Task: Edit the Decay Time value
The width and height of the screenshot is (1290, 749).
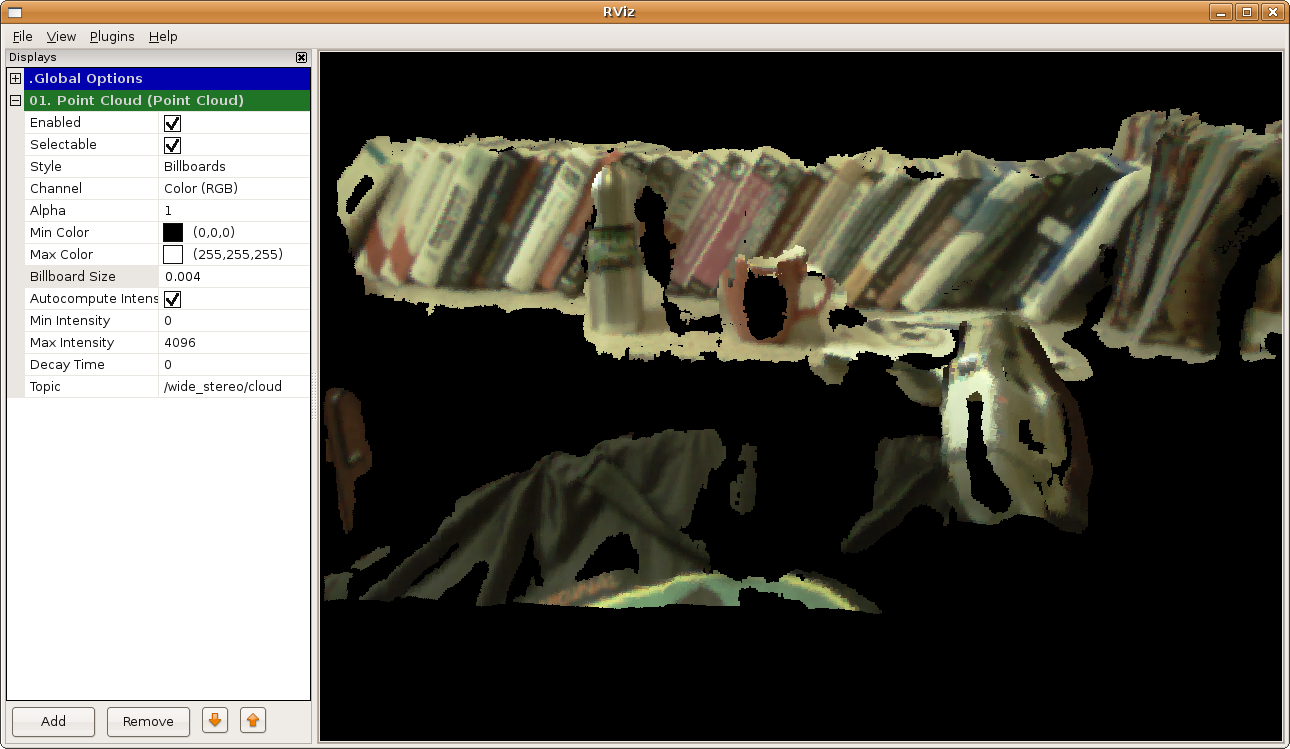Action: pos(235,364)
